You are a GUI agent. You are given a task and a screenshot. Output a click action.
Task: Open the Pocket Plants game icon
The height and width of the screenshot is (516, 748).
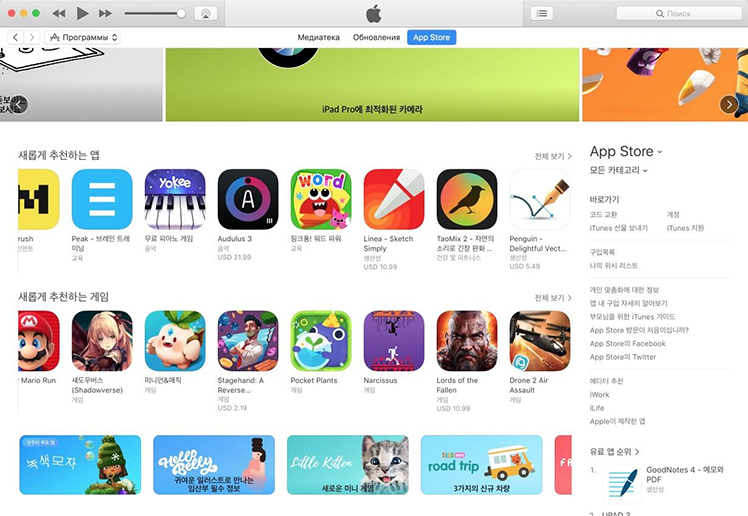[321, 341]
